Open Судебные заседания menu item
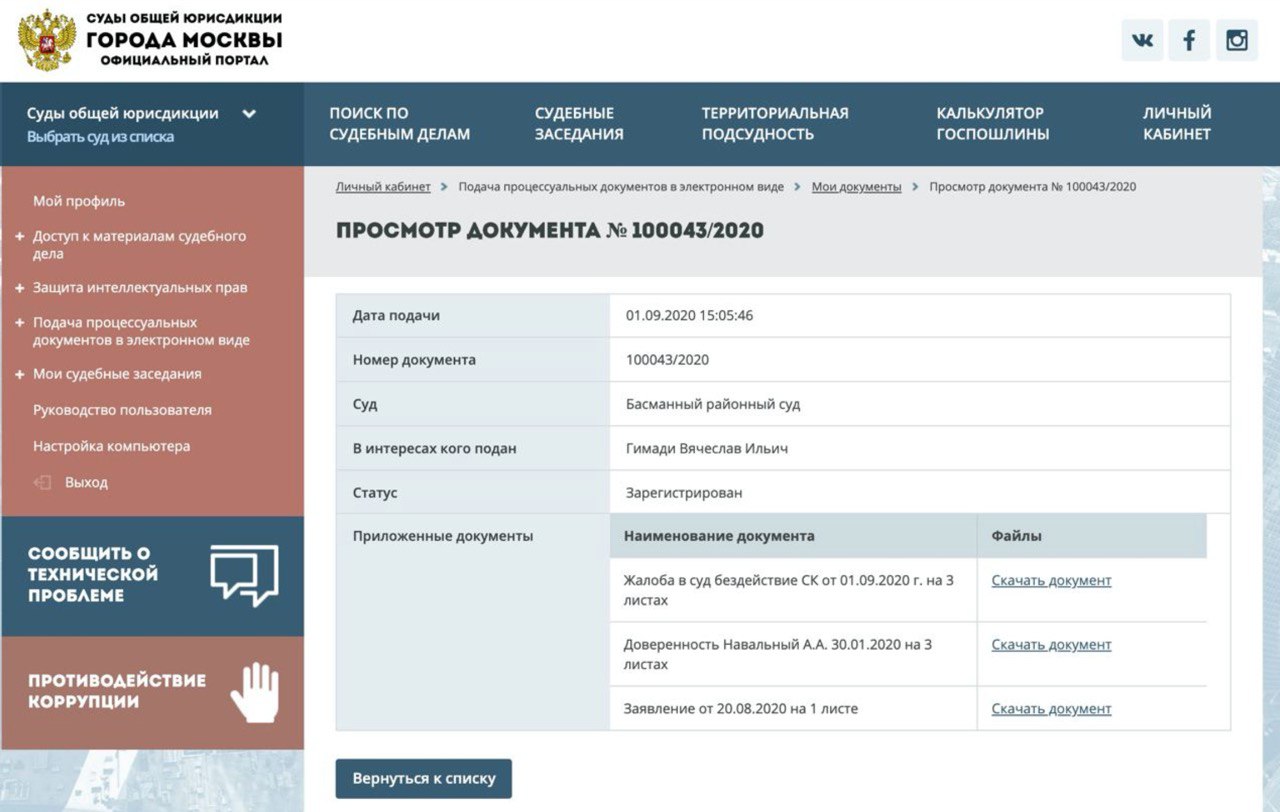Viewport: 1280px width, 812px height. point(579,124)
